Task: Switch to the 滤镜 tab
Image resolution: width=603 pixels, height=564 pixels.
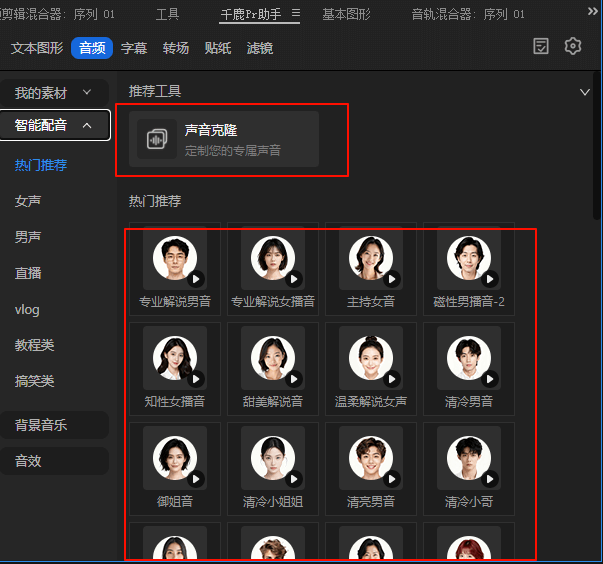Action: point(260,48)
